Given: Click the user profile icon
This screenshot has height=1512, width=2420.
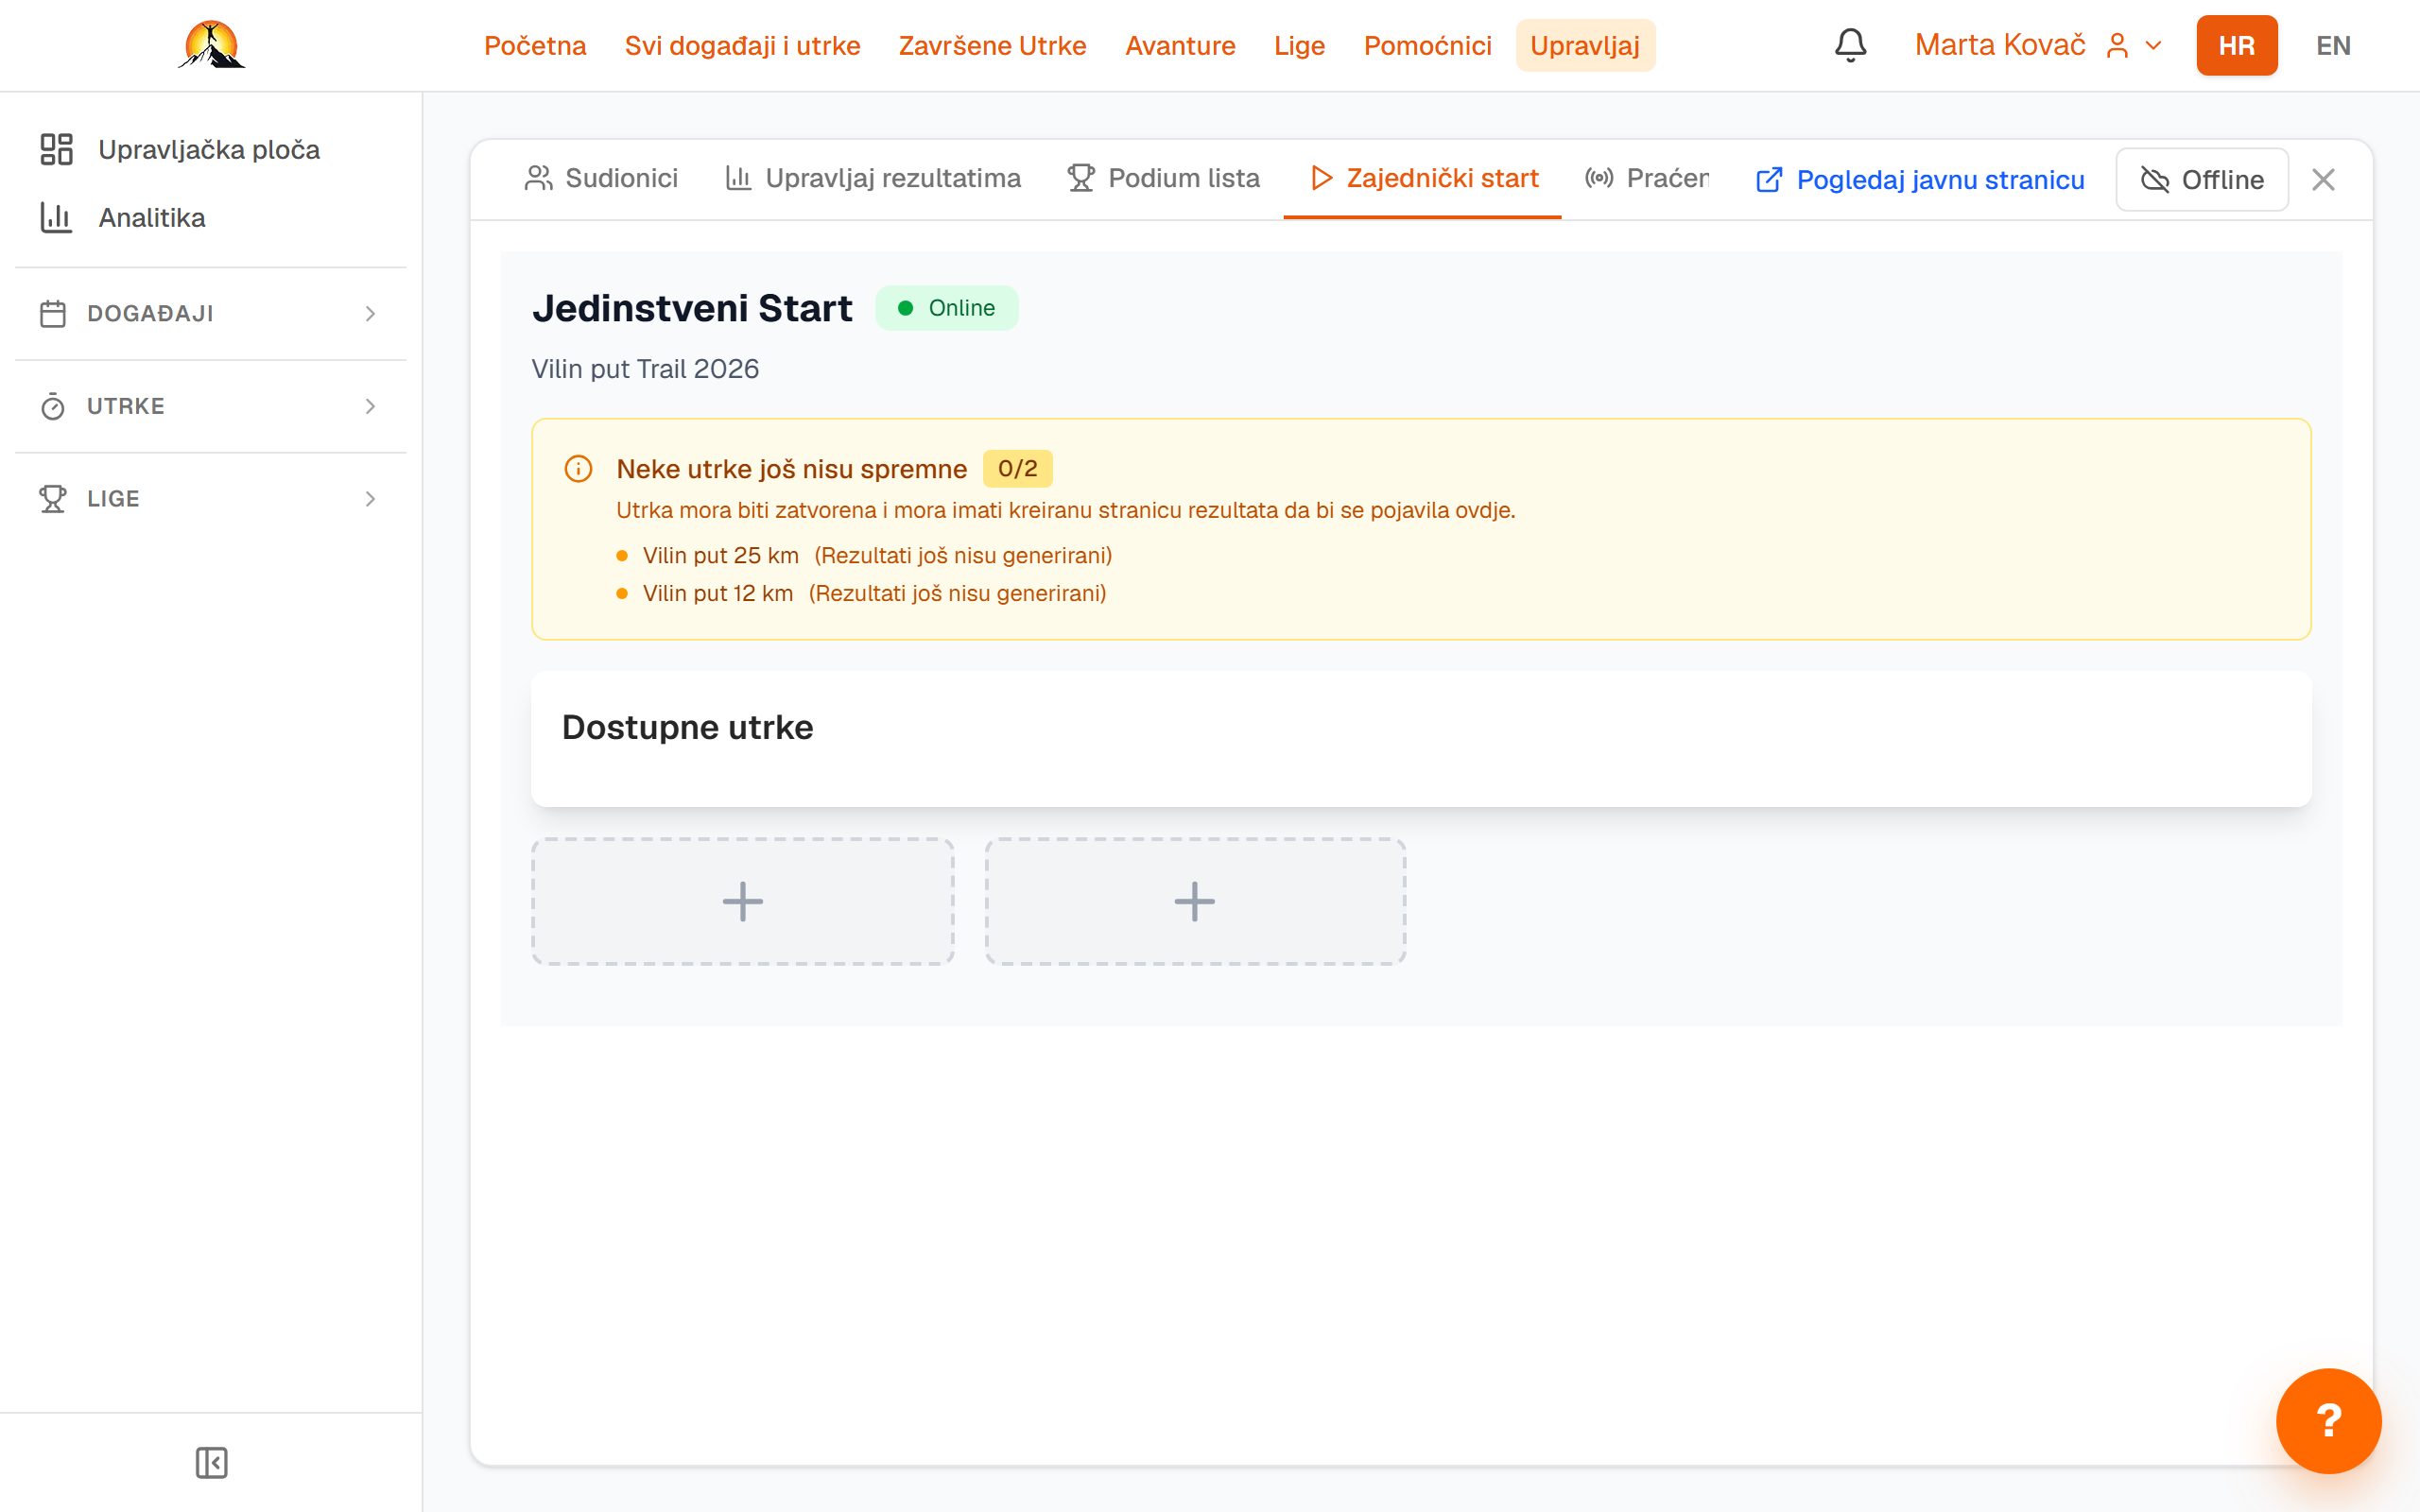Looking at the screenshot, I should pos(2117,46).
